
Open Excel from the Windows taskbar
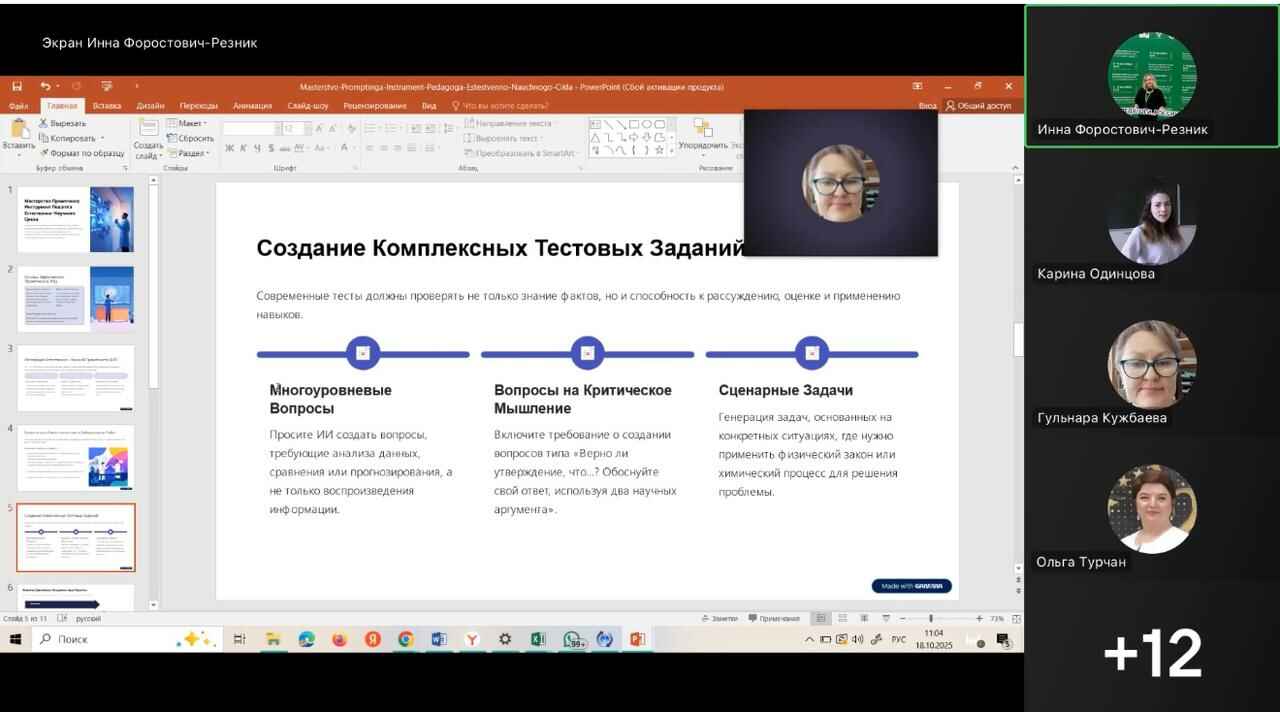537,639
